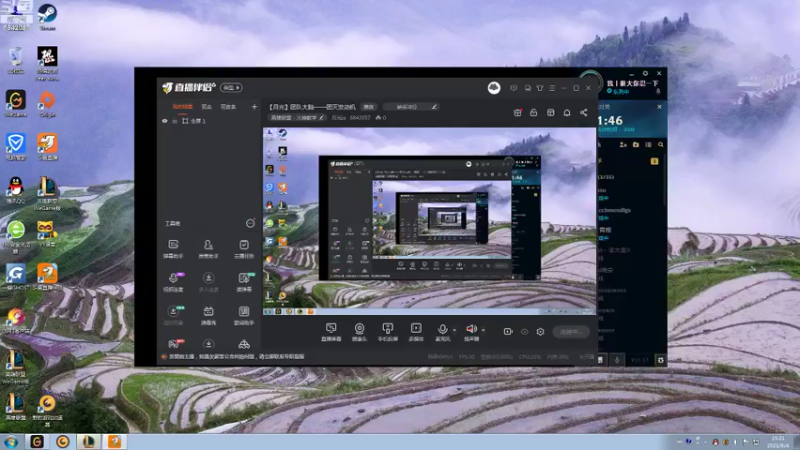Click the add friend icon in right window
This screenshot has height=450, width=800.
[623, 145]
